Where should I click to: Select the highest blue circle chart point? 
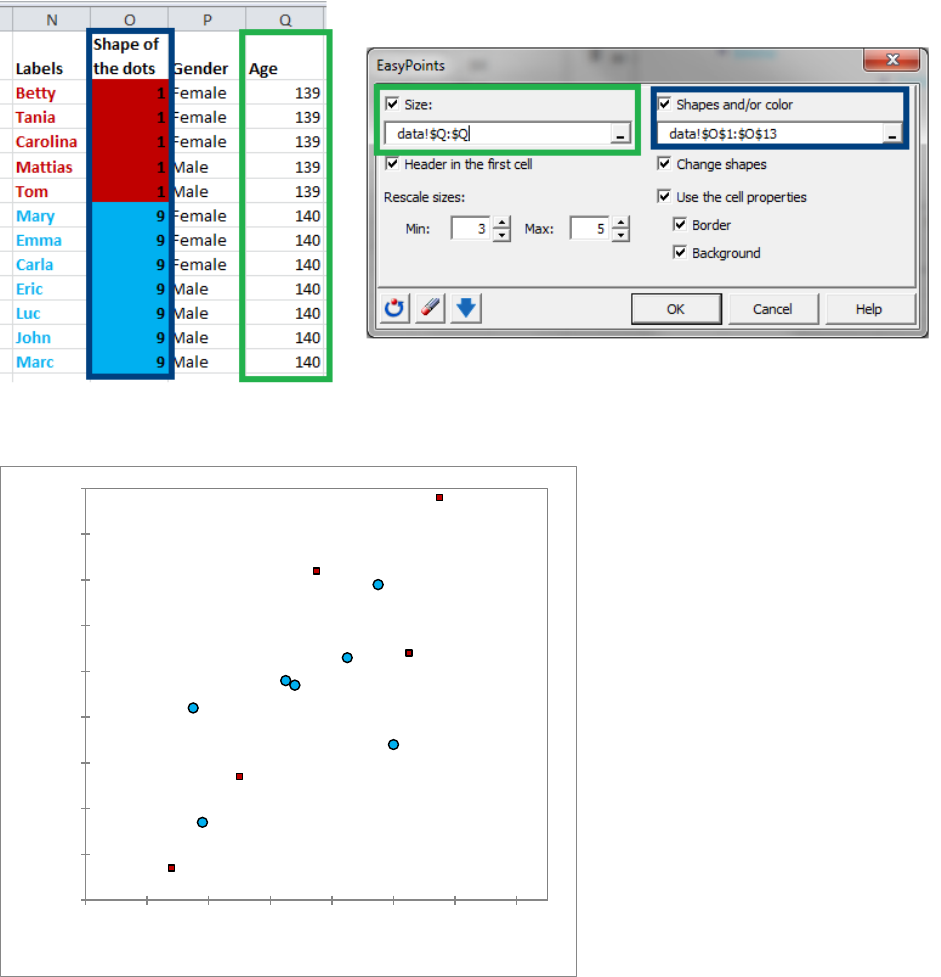point(378,584)
